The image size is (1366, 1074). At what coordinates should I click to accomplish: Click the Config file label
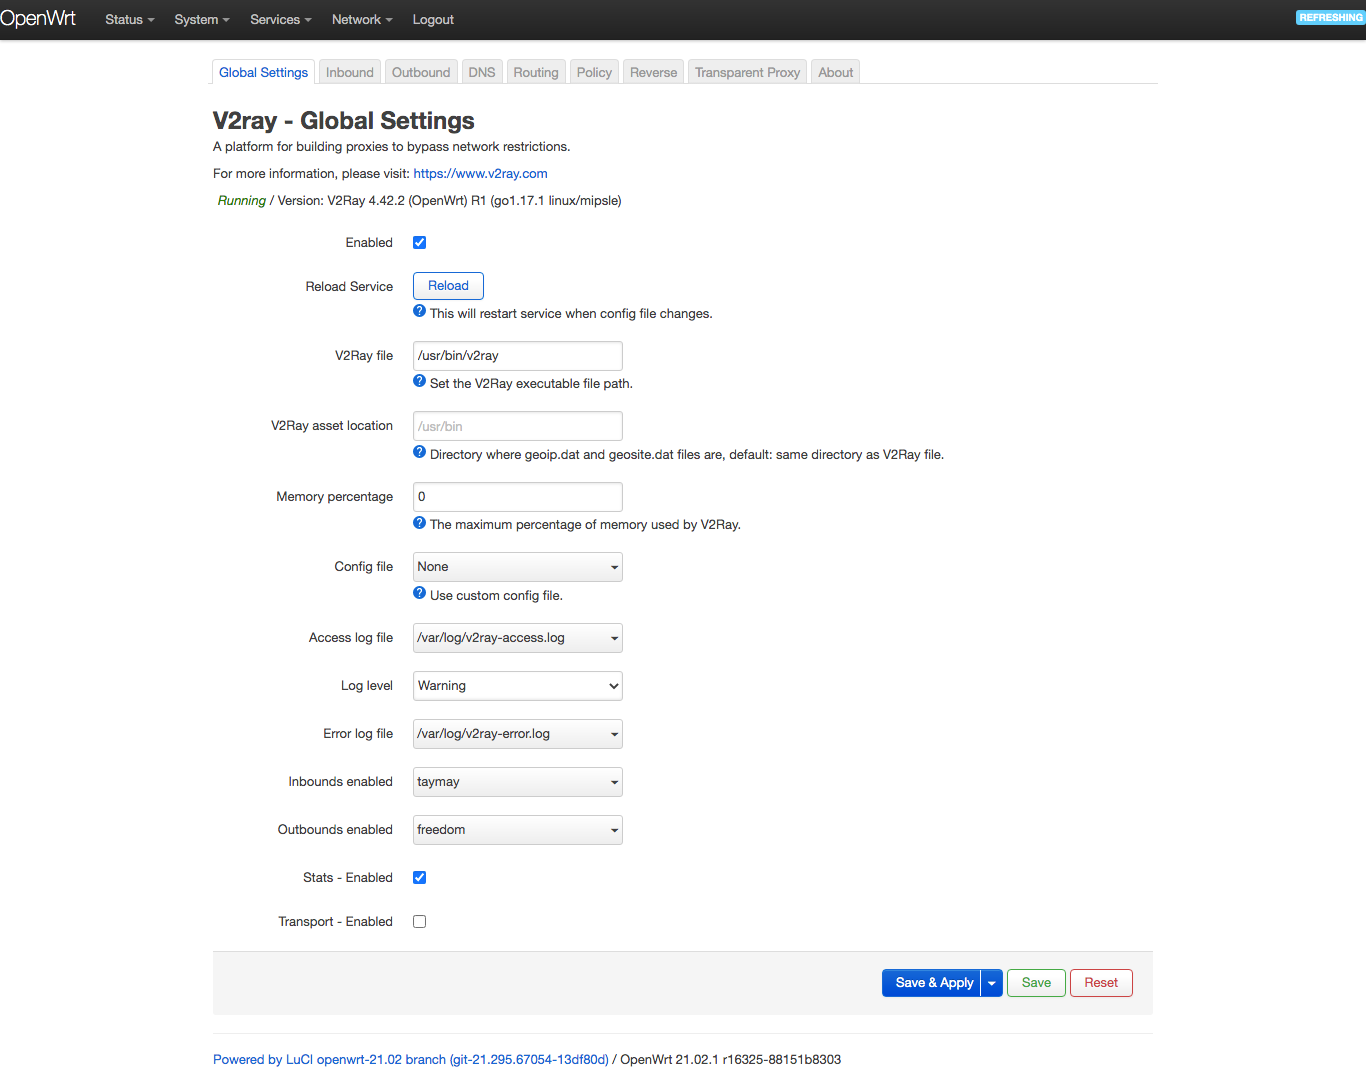[364, 567]
